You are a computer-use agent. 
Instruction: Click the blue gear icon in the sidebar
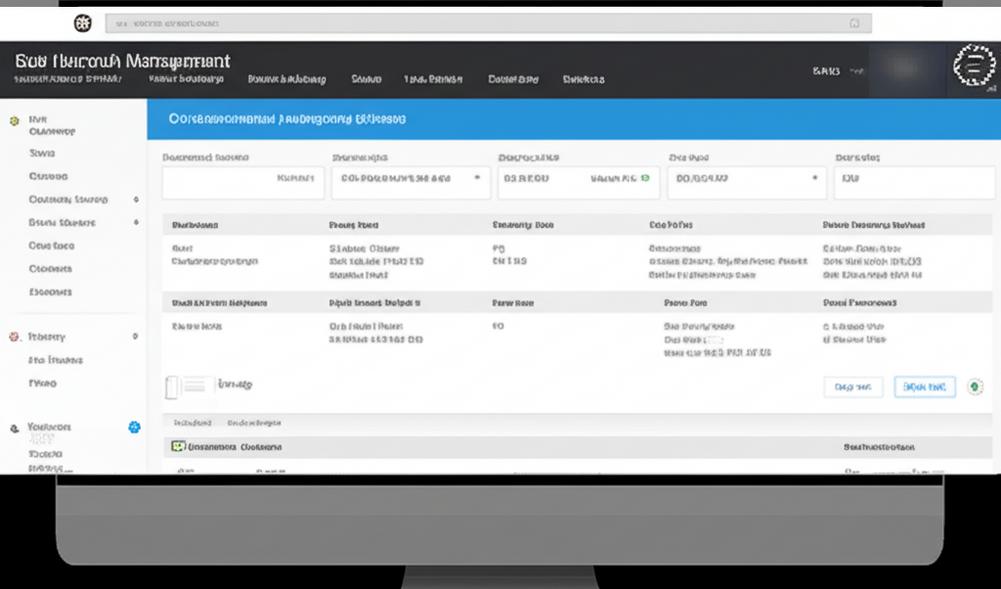134,427
